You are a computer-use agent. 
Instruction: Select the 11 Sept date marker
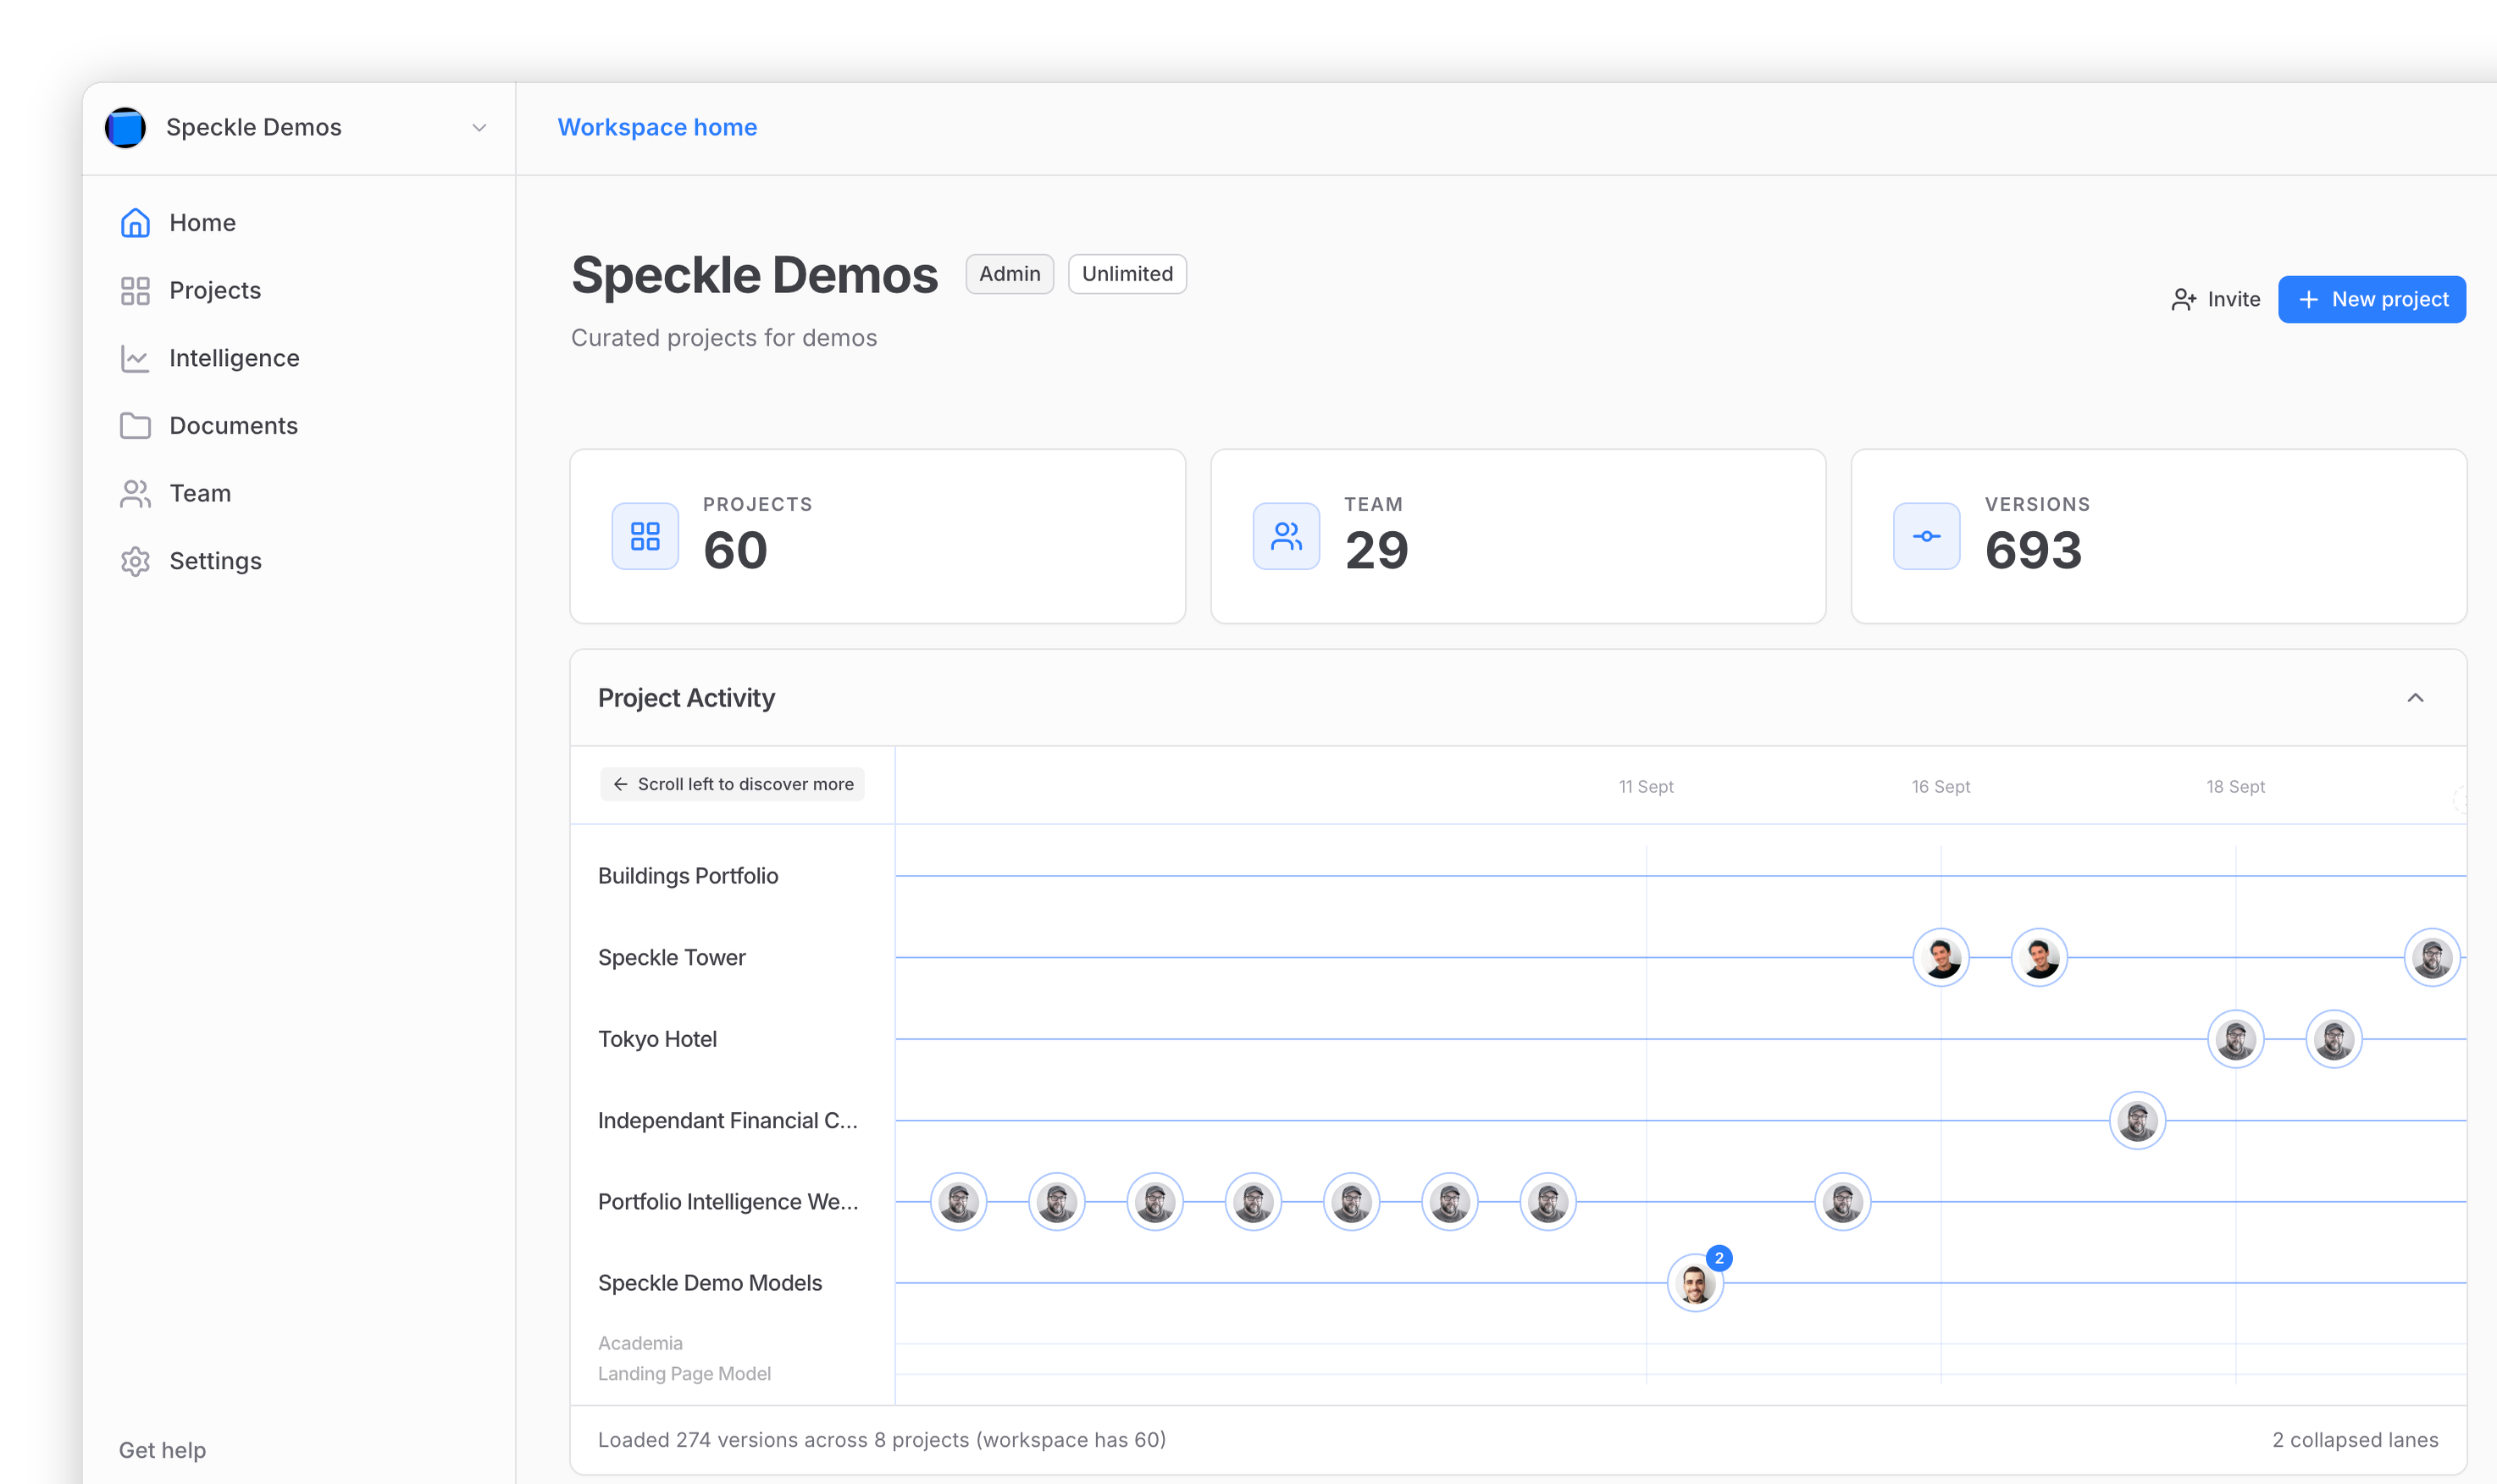1646,787
